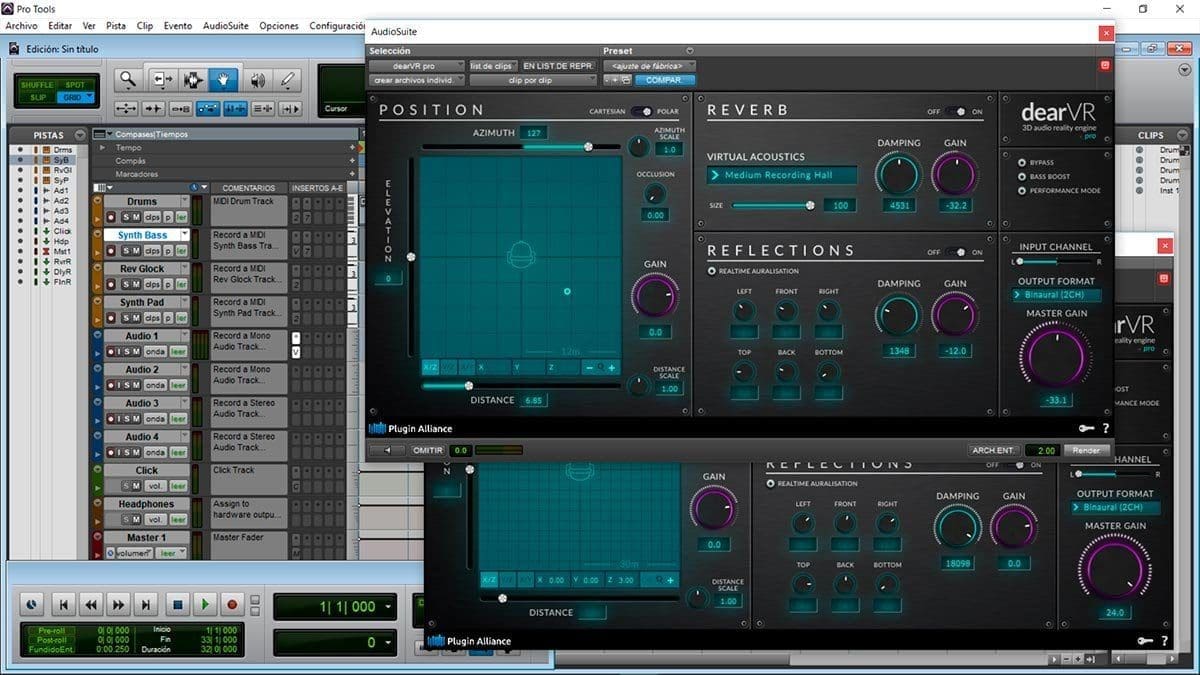Screen dimensions: 1200x675
Task: Click the ARCH.ENT. button
Action: (992, 451)
